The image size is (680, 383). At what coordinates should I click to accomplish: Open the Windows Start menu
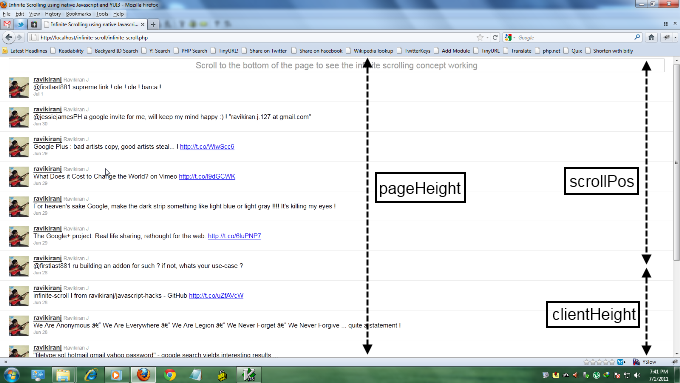pyautogui.click(x=11, y=375)
